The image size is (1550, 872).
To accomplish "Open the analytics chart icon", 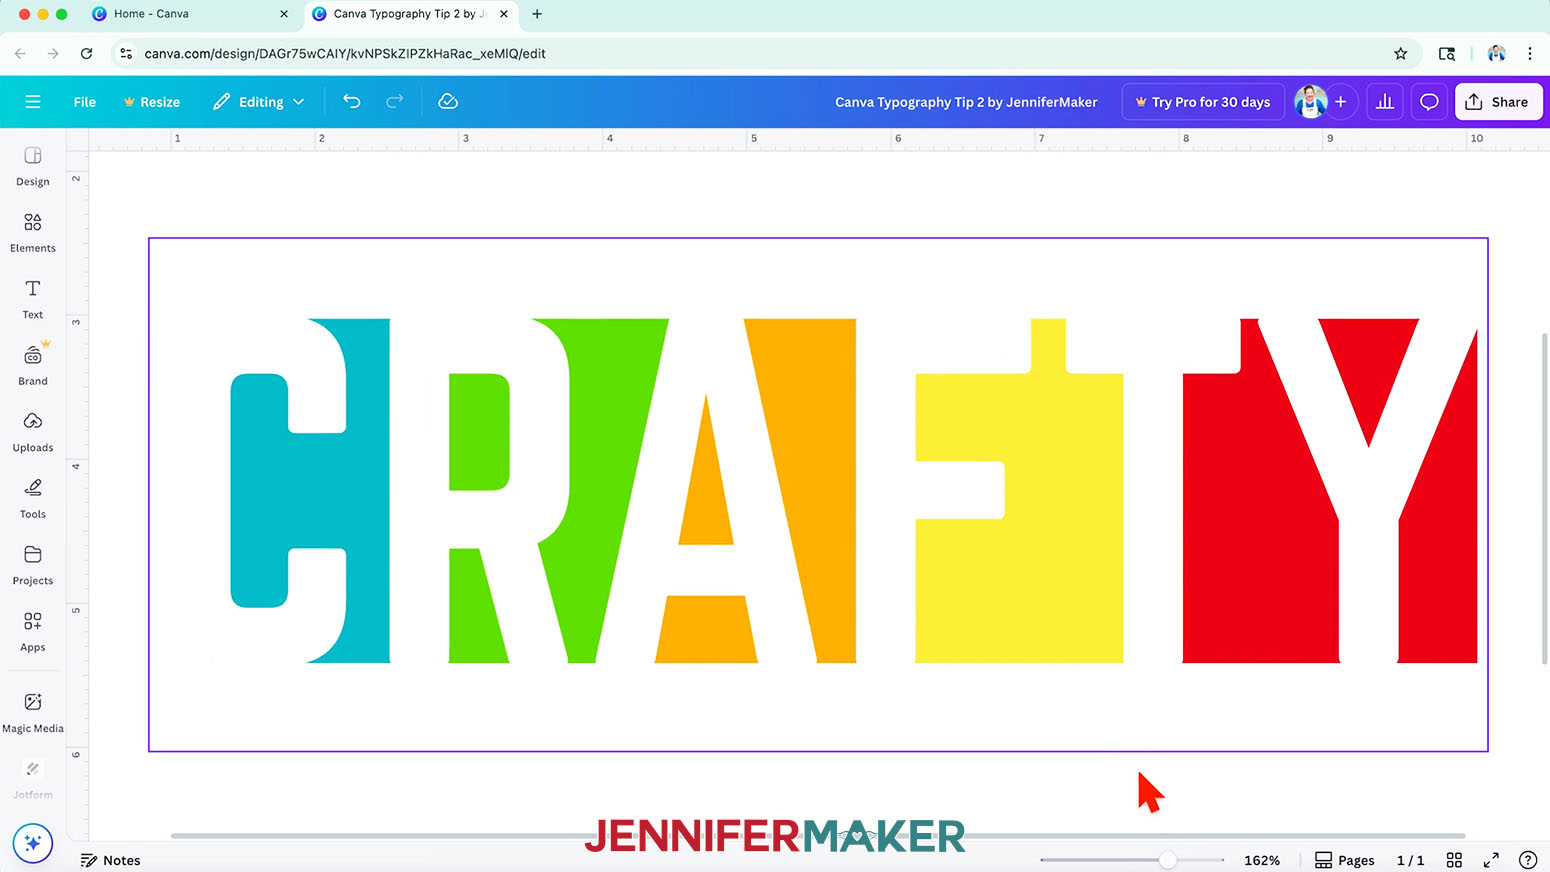I will (1385, 102).
